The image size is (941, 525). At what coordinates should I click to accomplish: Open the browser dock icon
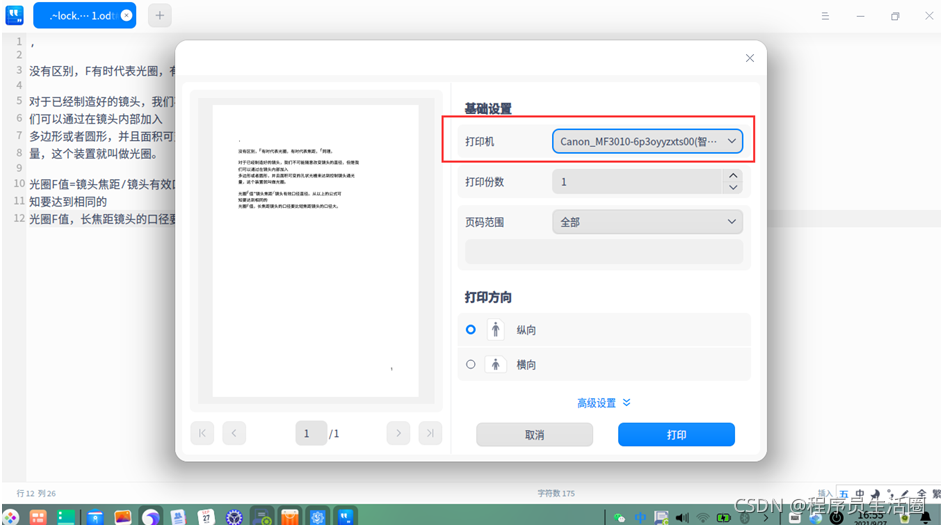[151, 517]
